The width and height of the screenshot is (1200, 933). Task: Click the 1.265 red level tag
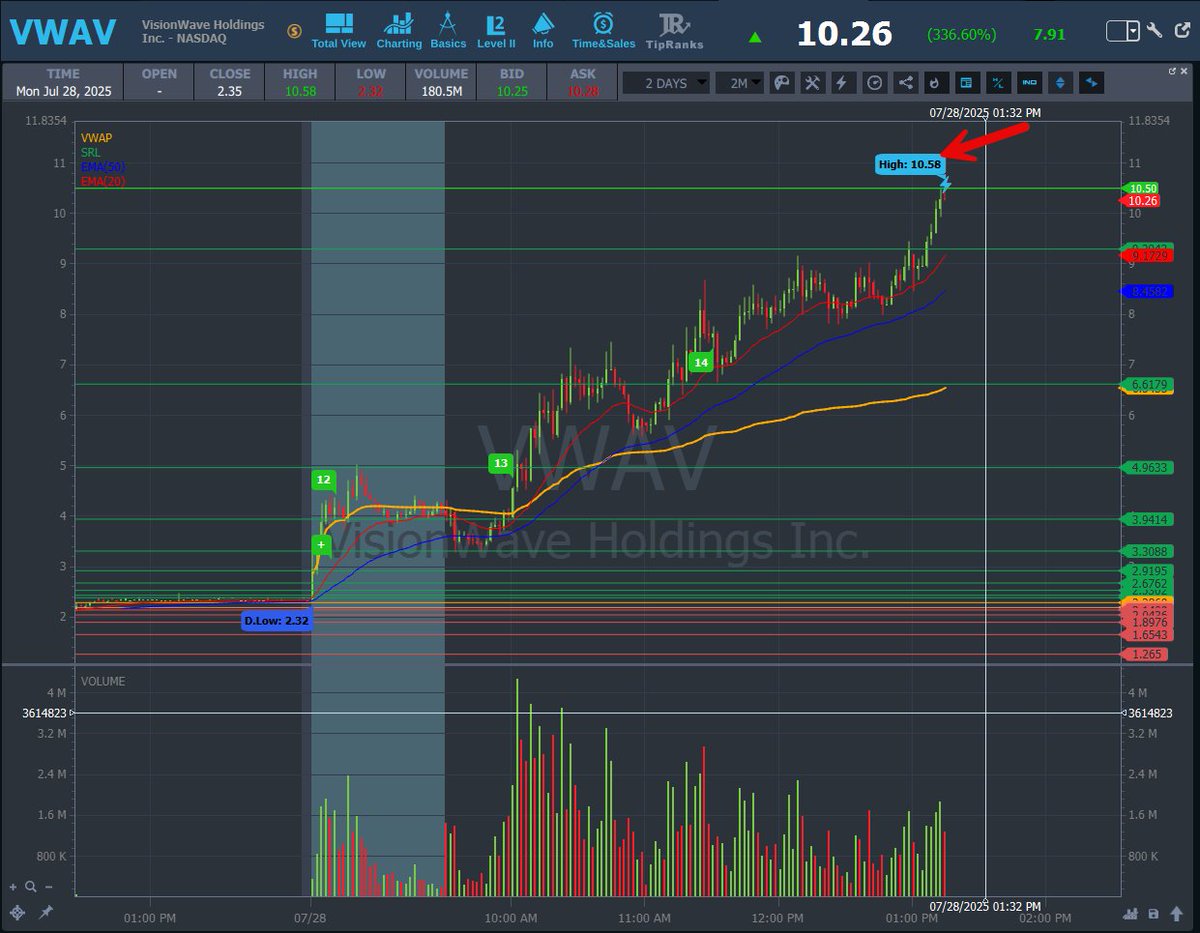tap(1142, 654)
